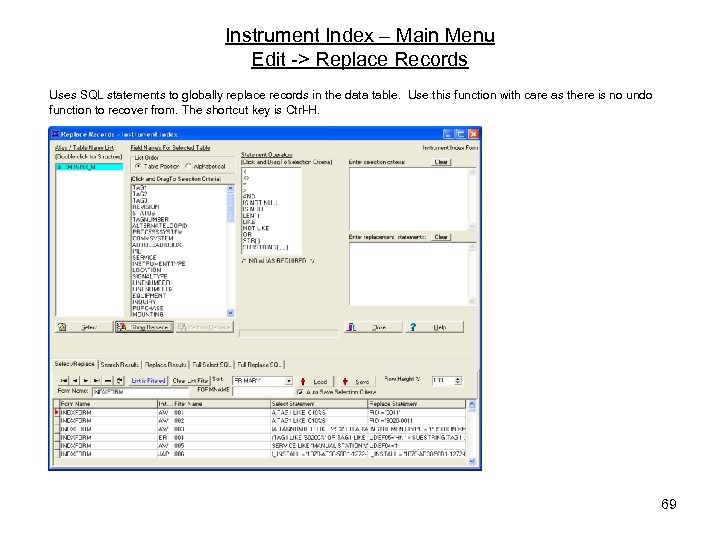Click scroll-down arrow of the saved-criteria grid

472,461
